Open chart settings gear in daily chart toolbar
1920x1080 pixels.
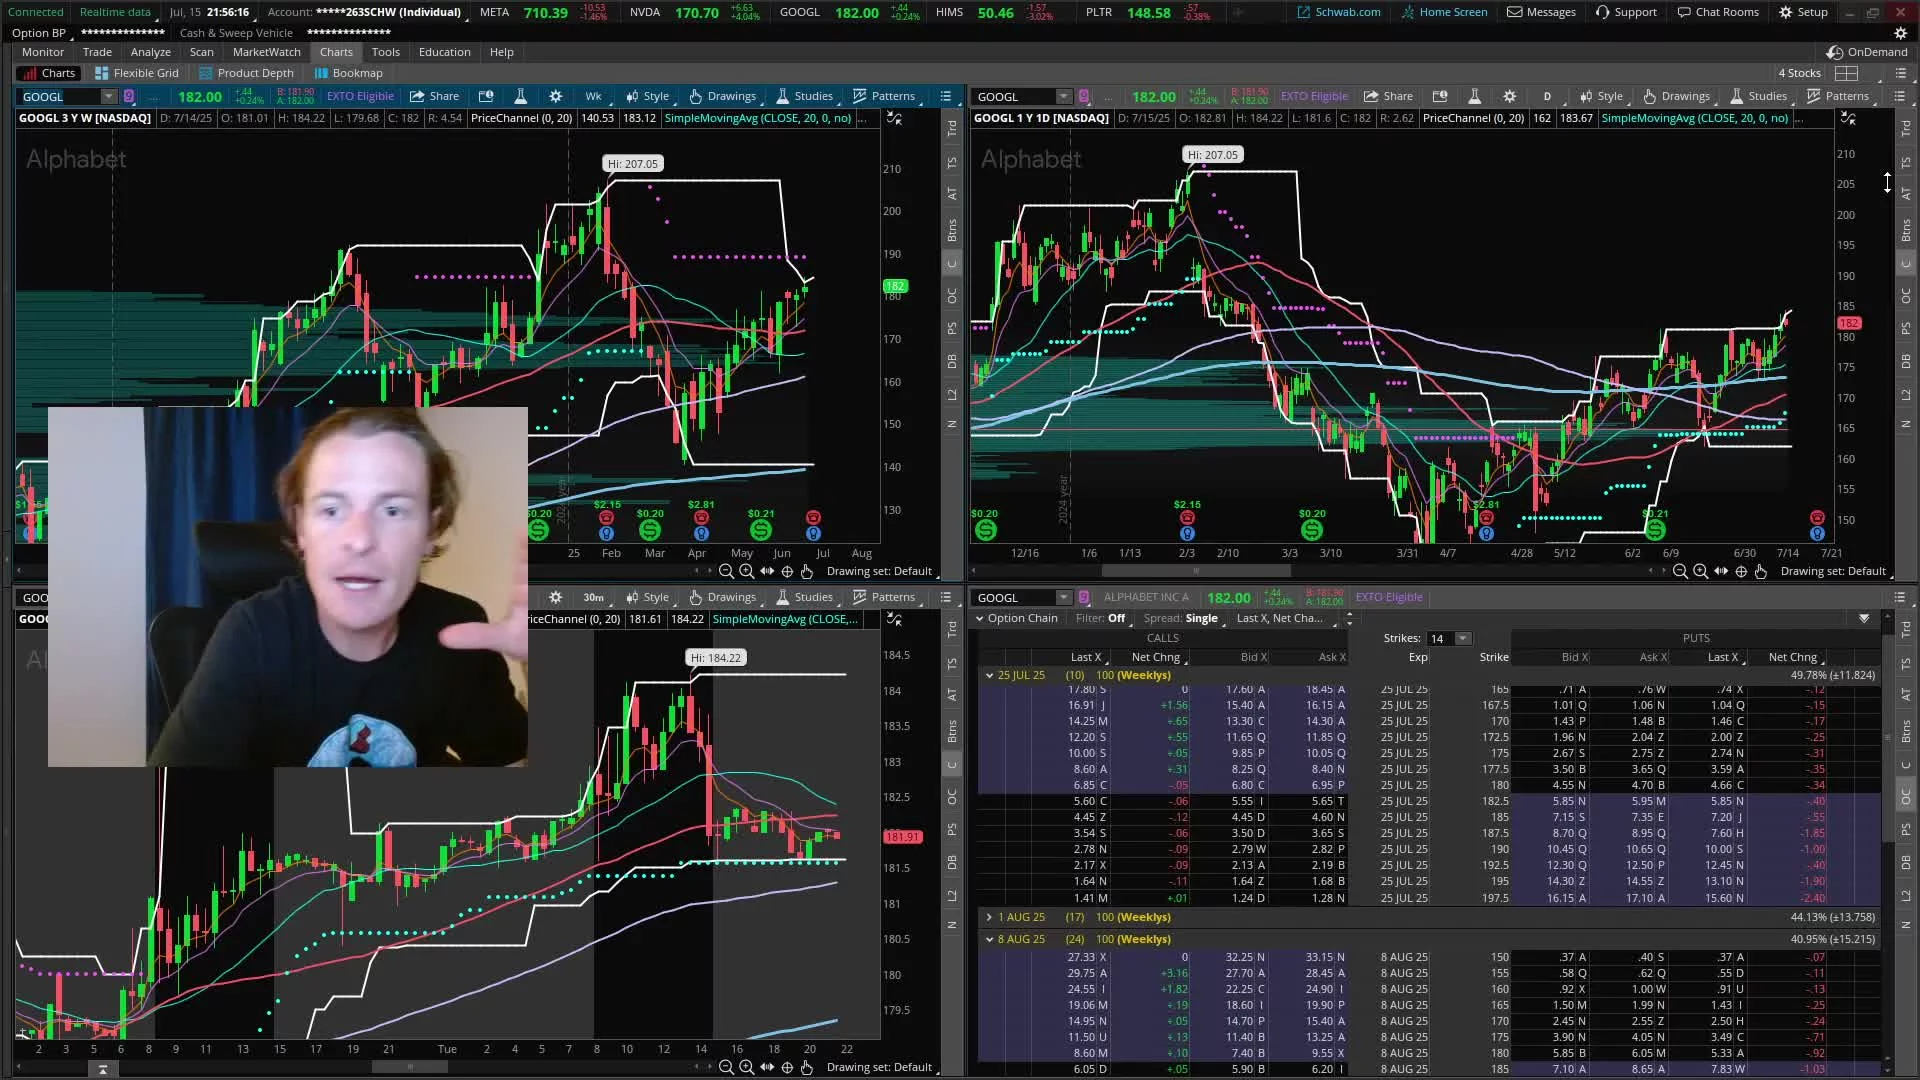pyautogui.click(x=1509, y=96)
